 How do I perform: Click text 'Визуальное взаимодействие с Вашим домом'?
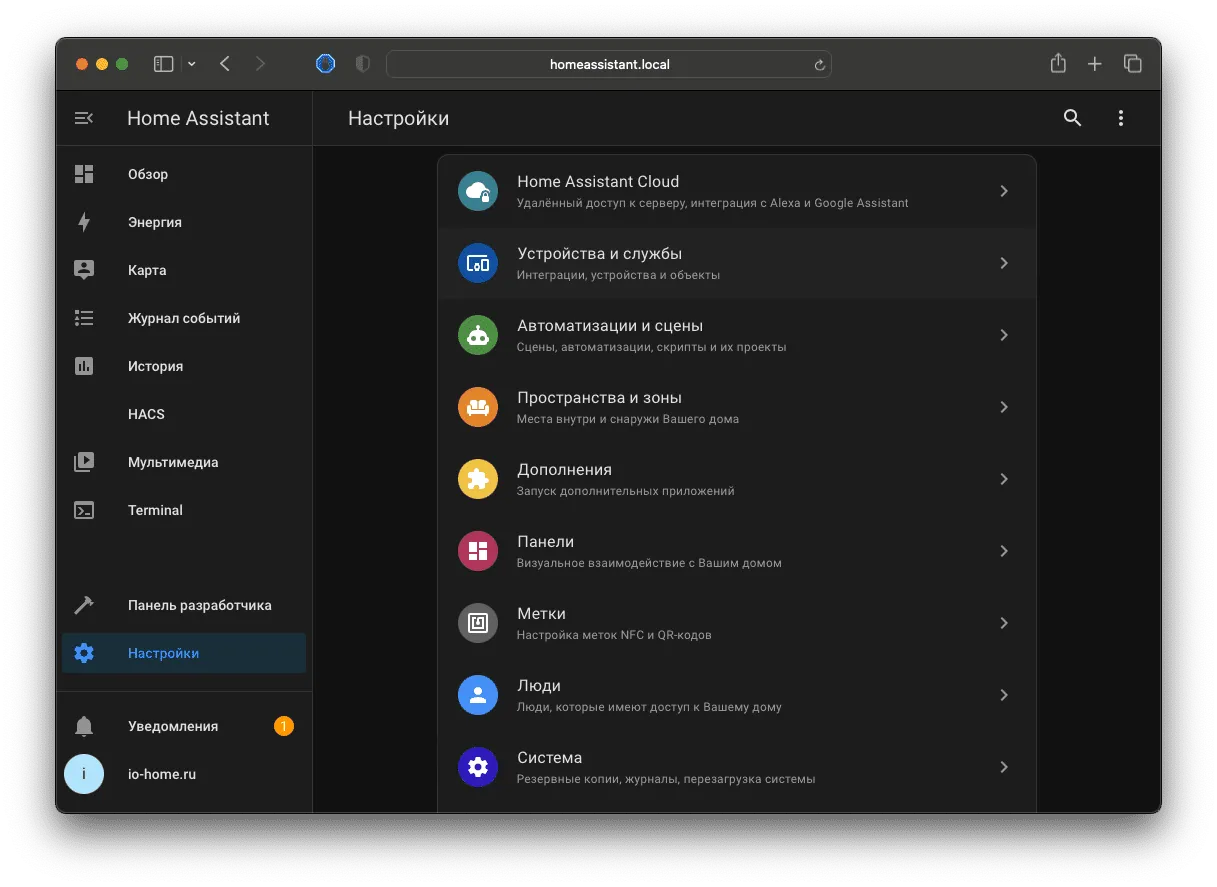tap(649, 563)
